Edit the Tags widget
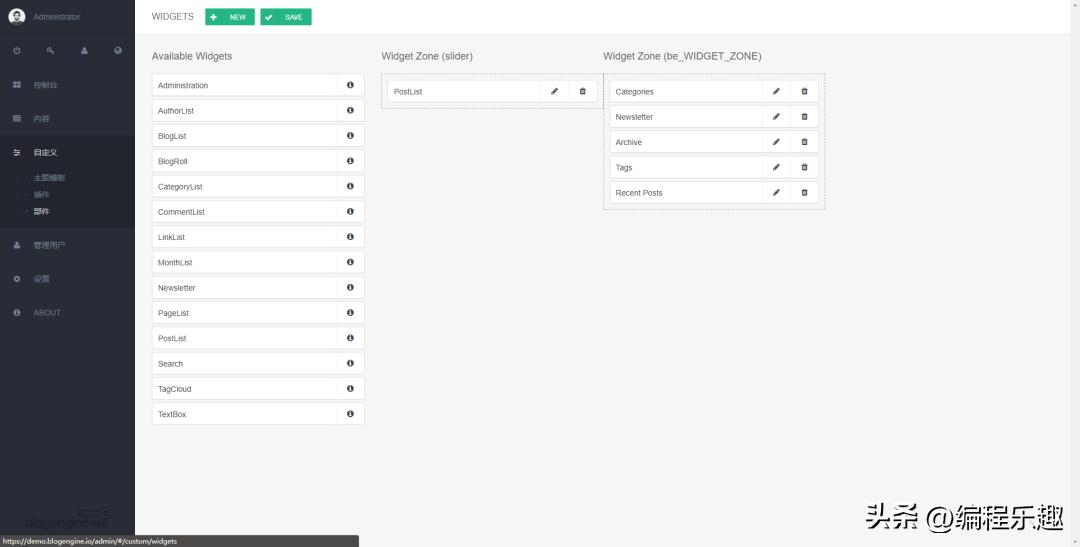1080x547 pixels. [776, 168]
